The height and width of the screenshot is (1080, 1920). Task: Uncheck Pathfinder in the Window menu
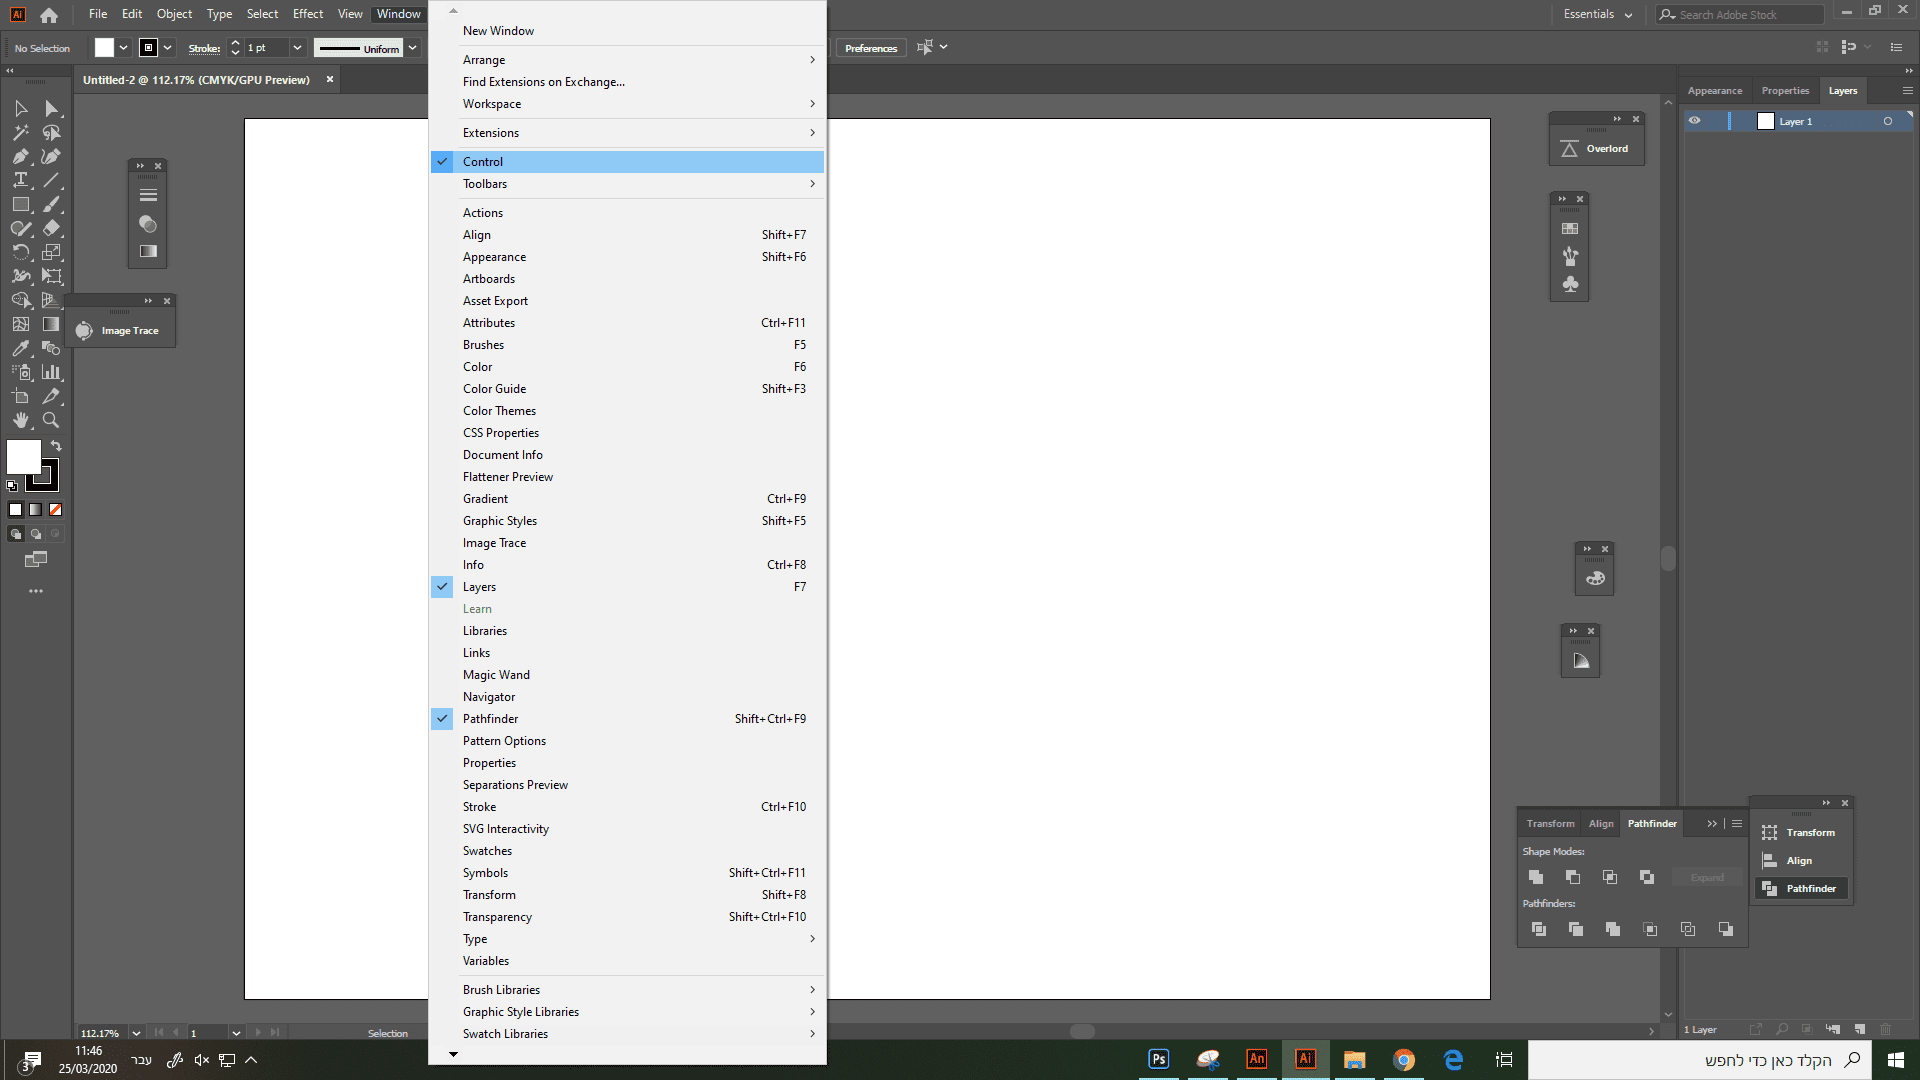tap(490, 719)
